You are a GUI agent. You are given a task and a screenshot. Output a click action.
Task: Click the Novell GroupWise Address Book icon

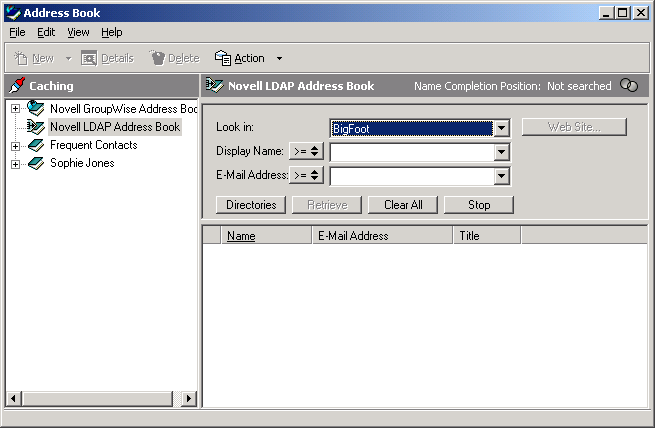[x=36, y=109]
